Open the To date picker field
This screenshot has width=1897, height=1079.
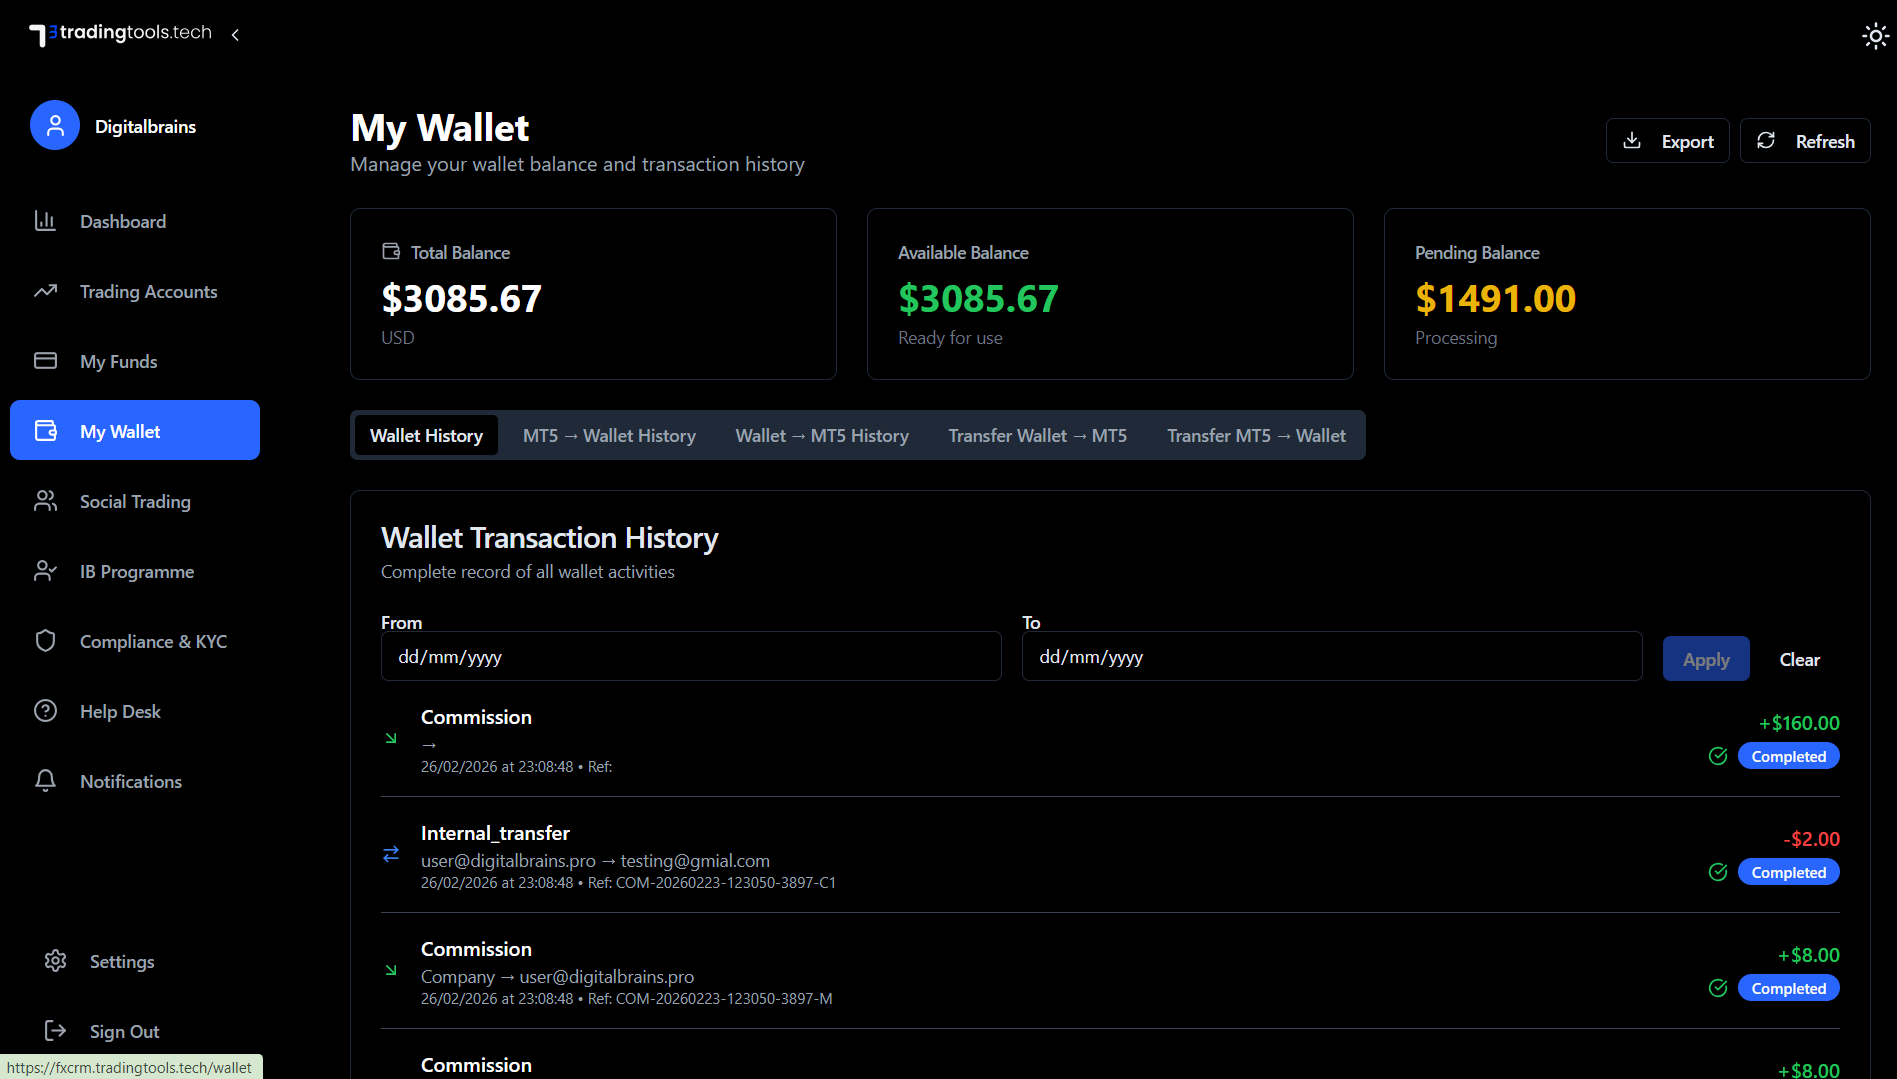(1331, 657)
